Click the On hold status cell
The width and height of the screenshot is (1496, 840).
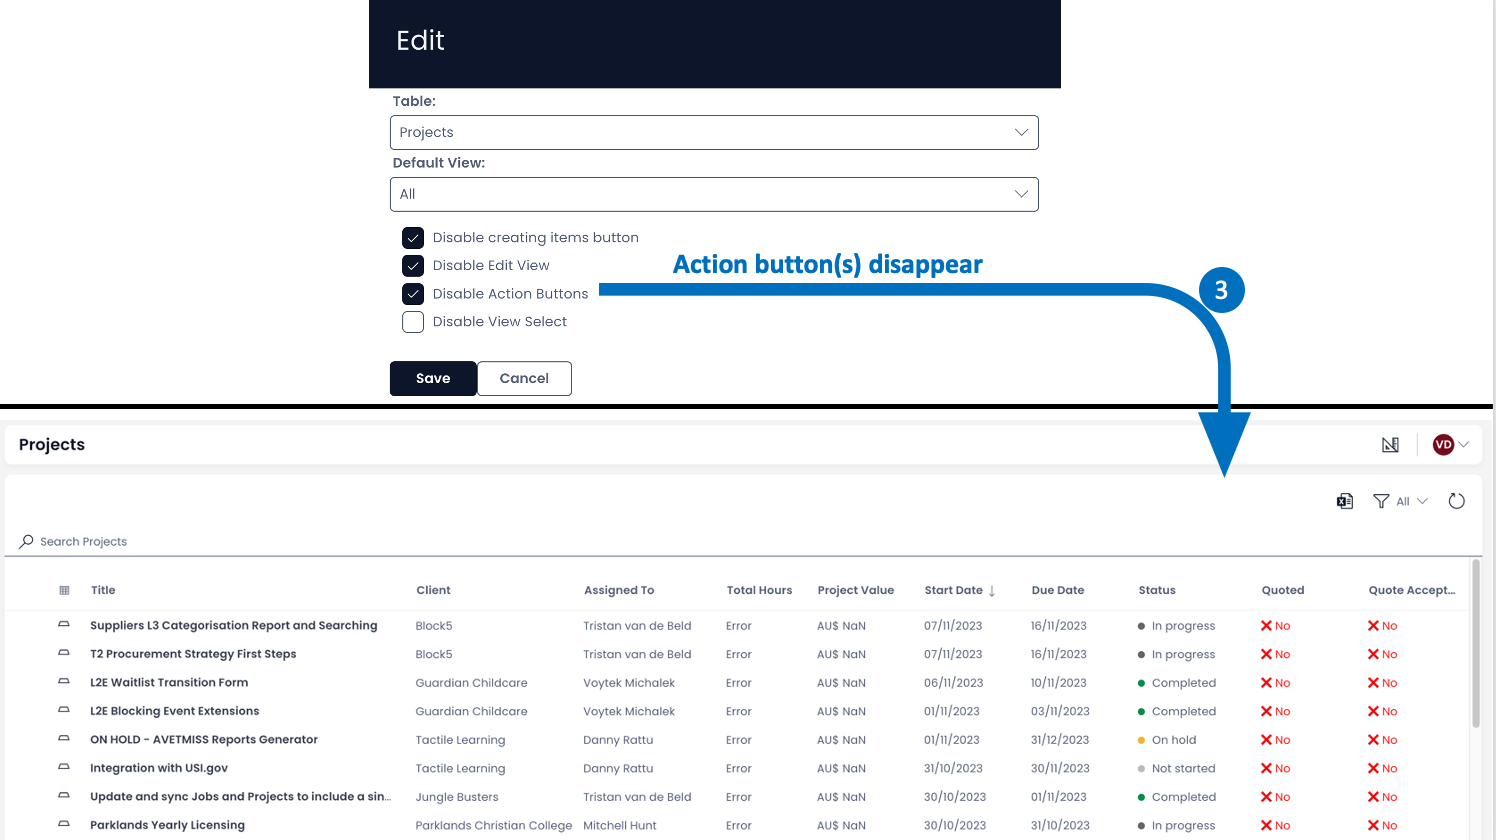[1167, 740]
